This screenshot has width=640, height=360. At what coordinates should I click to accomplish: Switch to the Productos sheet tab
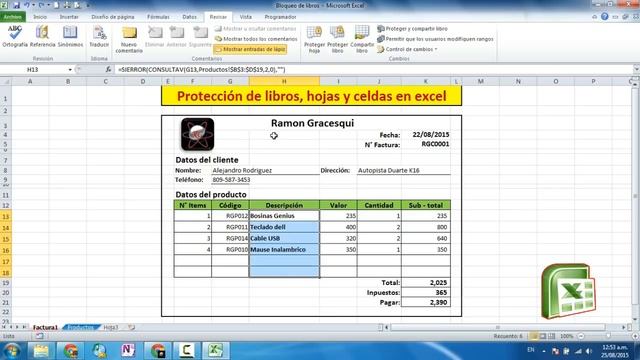81,327
